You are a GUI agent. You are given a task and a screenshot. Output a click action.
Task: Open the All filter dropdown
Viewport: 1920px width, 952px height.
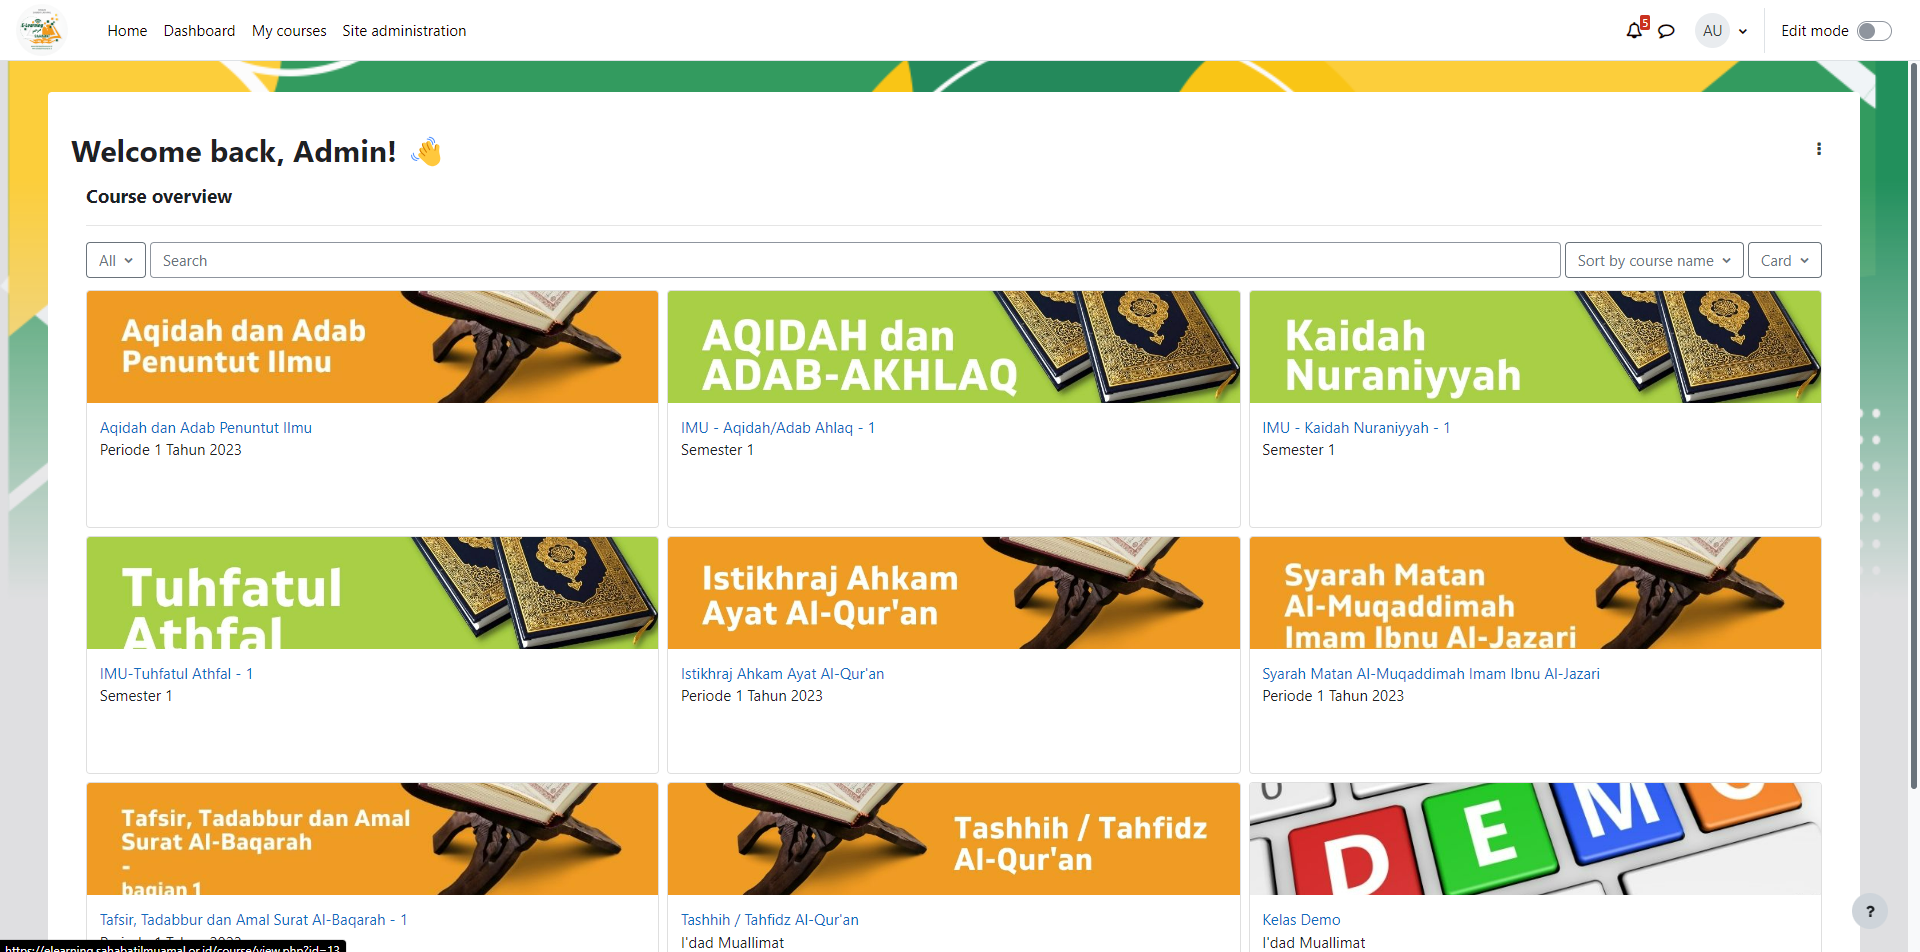click(x=116, y=260)
